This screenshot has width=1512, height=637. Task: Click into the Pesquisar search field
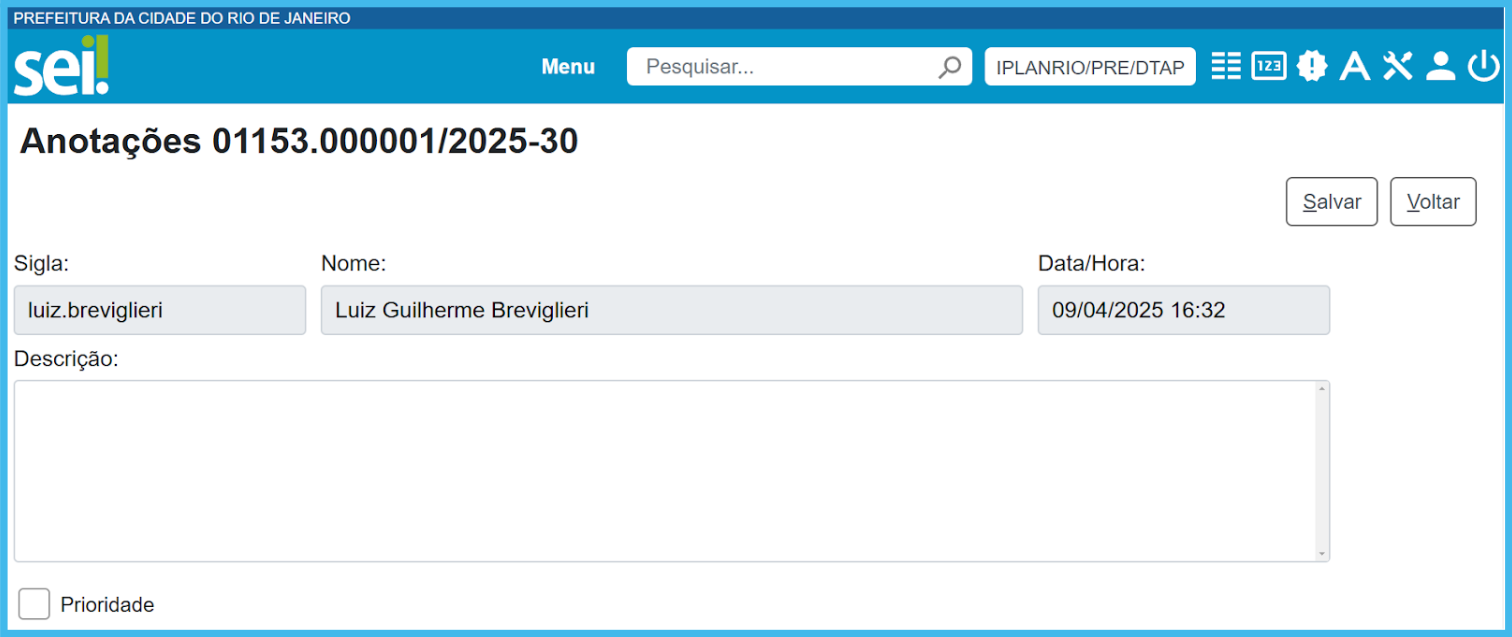click(x=780, y=67)
